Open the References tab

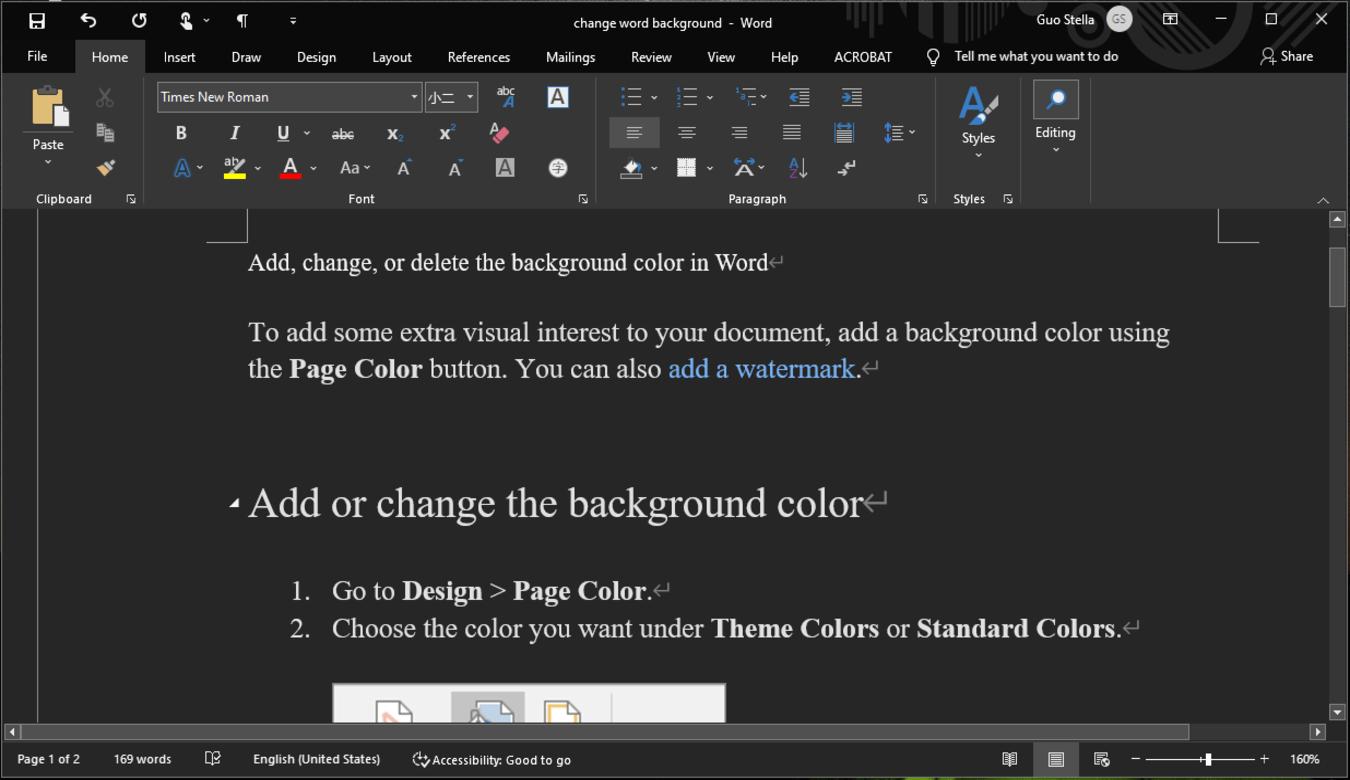pos(479,57)
